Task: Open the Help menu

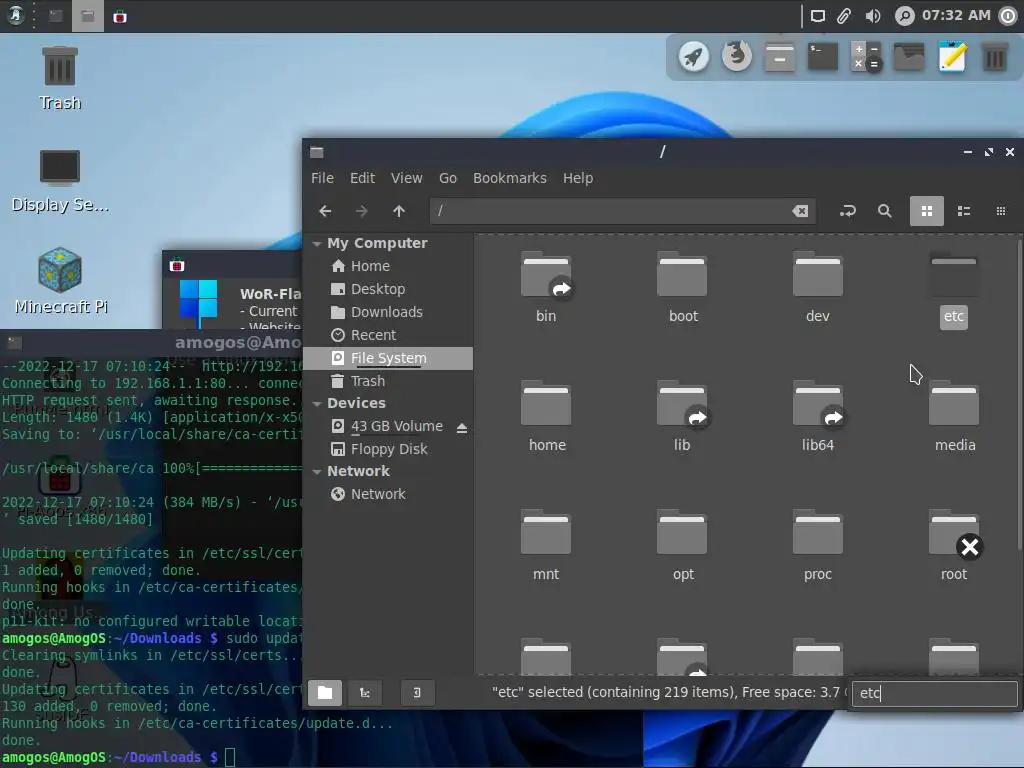Action: [578, 178]
